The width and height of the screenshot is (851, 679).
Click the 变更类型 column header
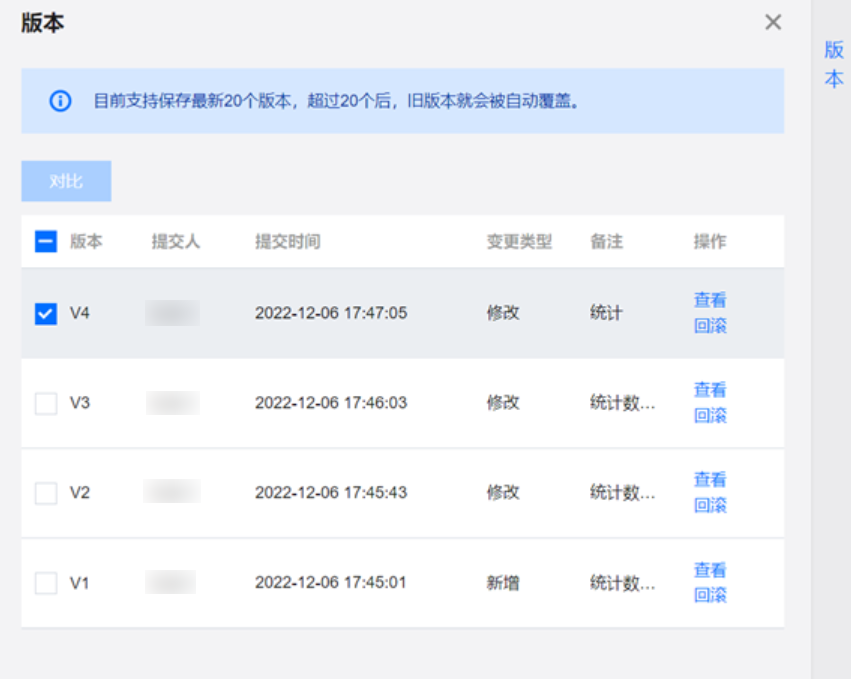[519, 242]
